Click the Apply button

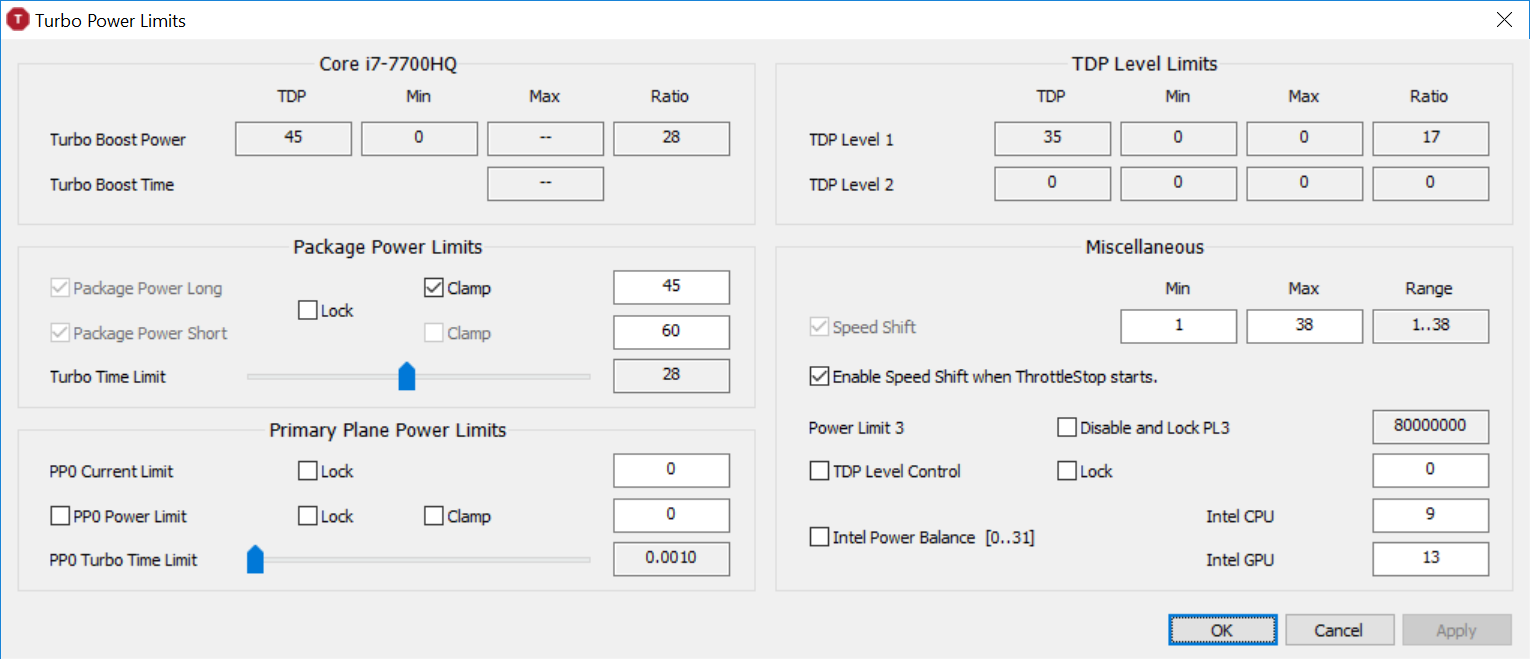tap(1456, 630)
